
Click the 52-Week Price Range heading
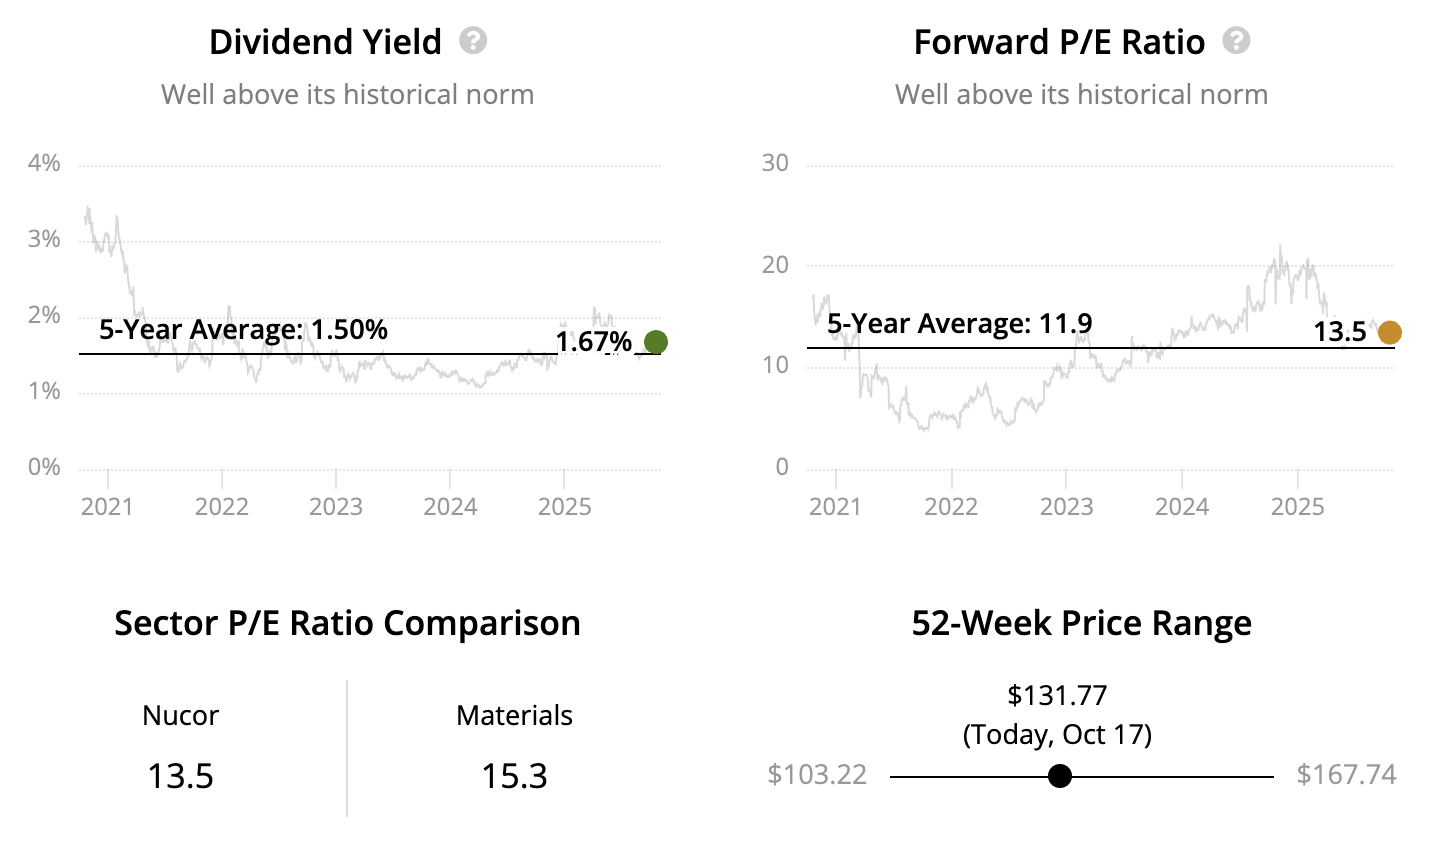[1081, 623]
